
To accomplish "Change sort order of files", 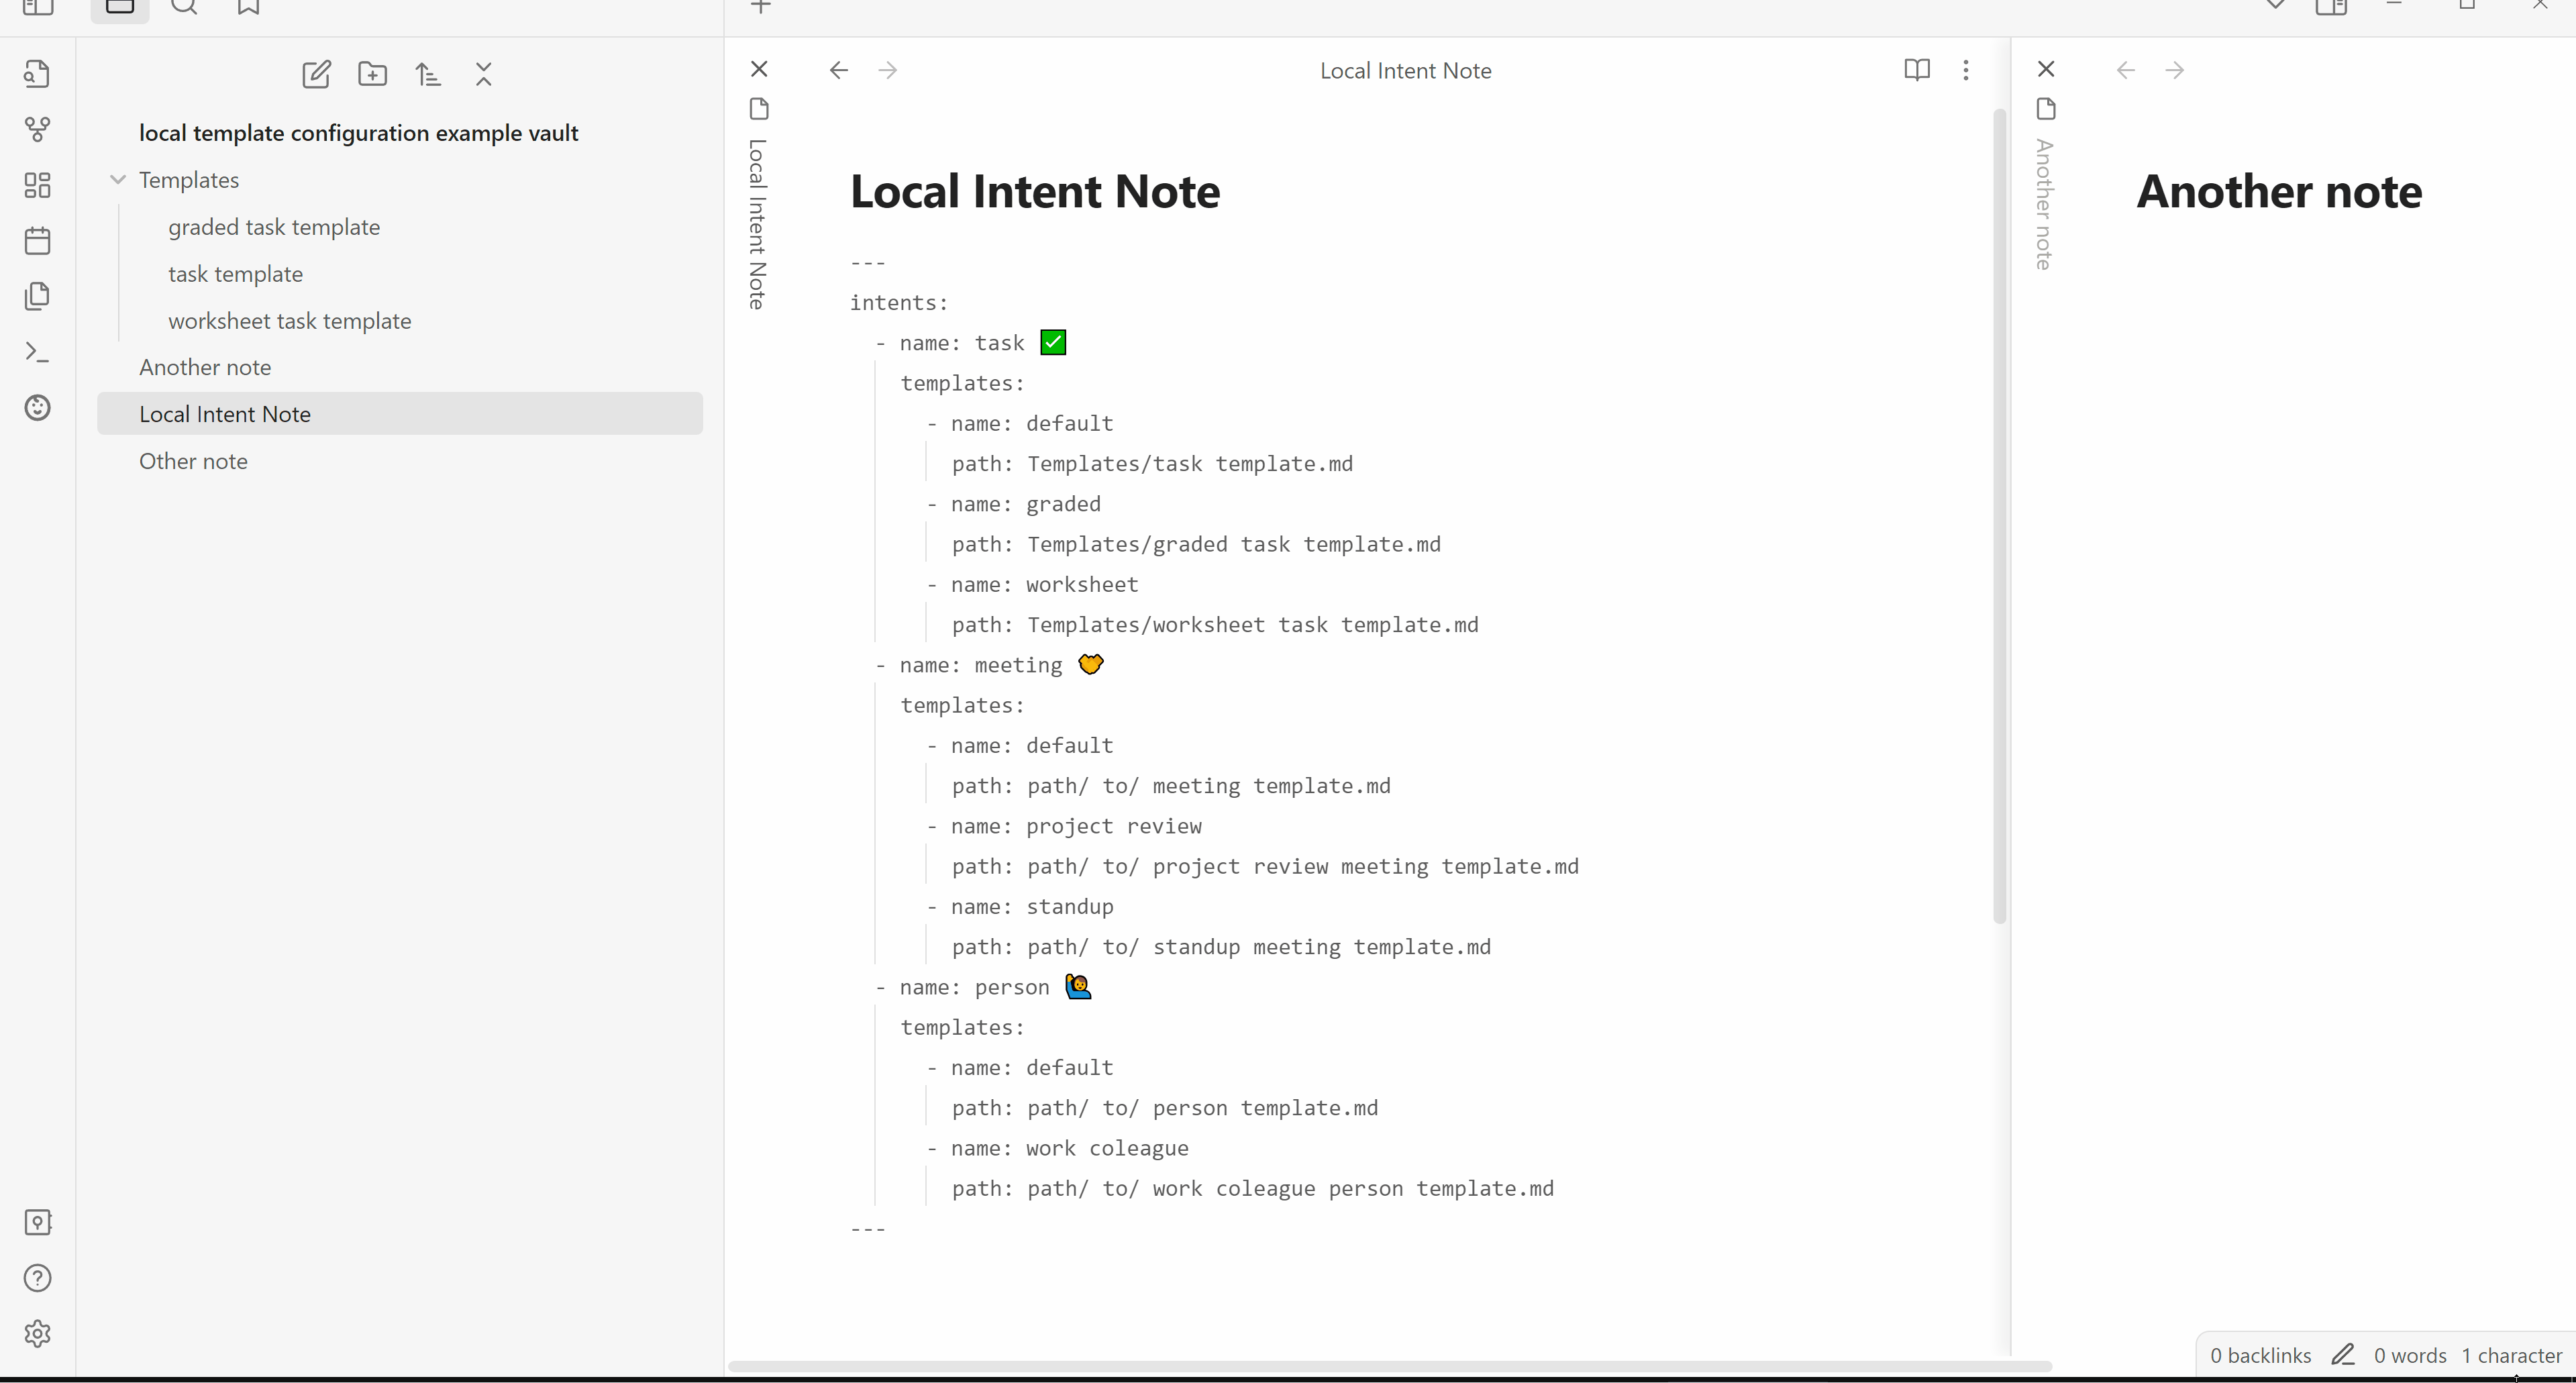I will (x=428, y=74).
